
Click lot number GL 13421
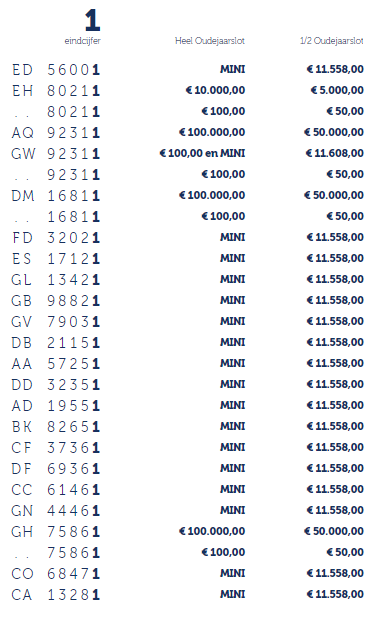[x=56, y=280]
